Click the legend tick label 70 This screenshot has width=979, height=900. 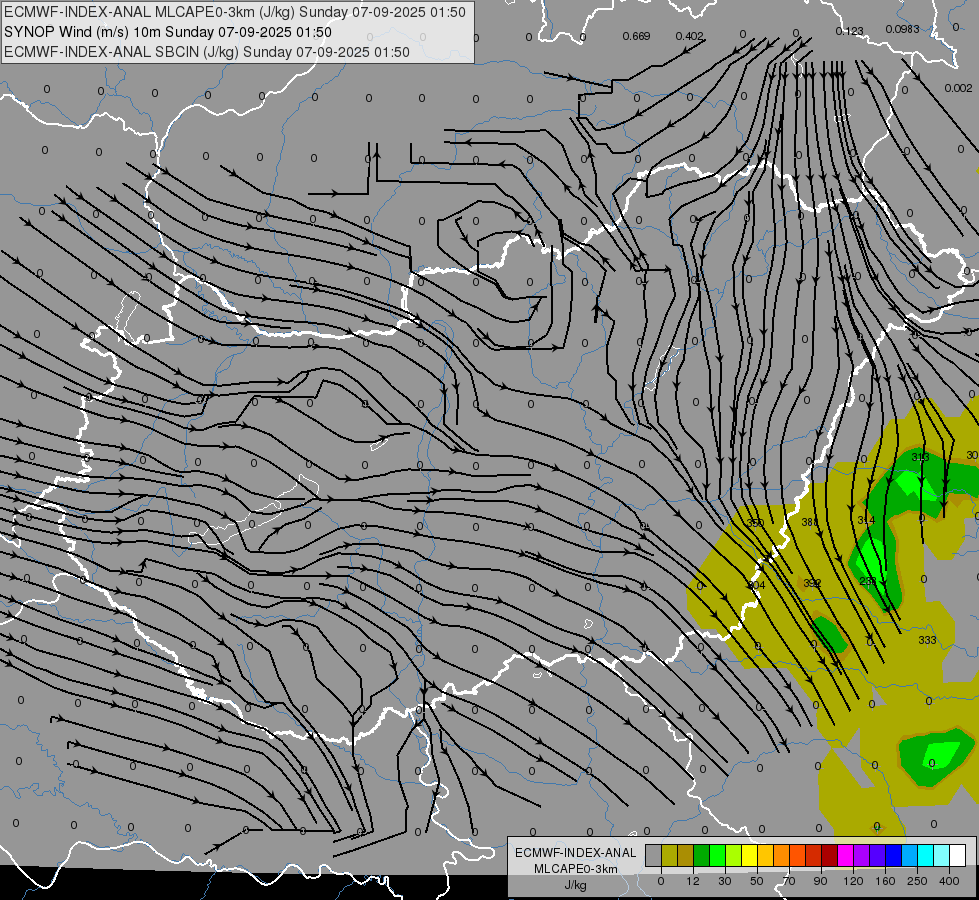pyautogui.click(x=789, y=881)
